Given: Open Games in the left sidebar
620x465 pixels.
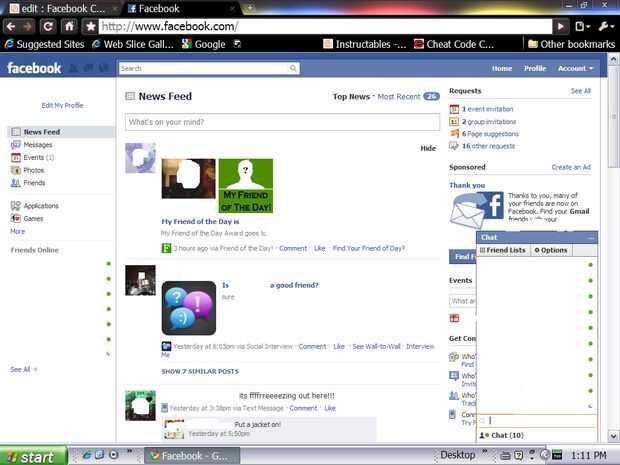Looking at the screenshot, I should pos(27,218).
